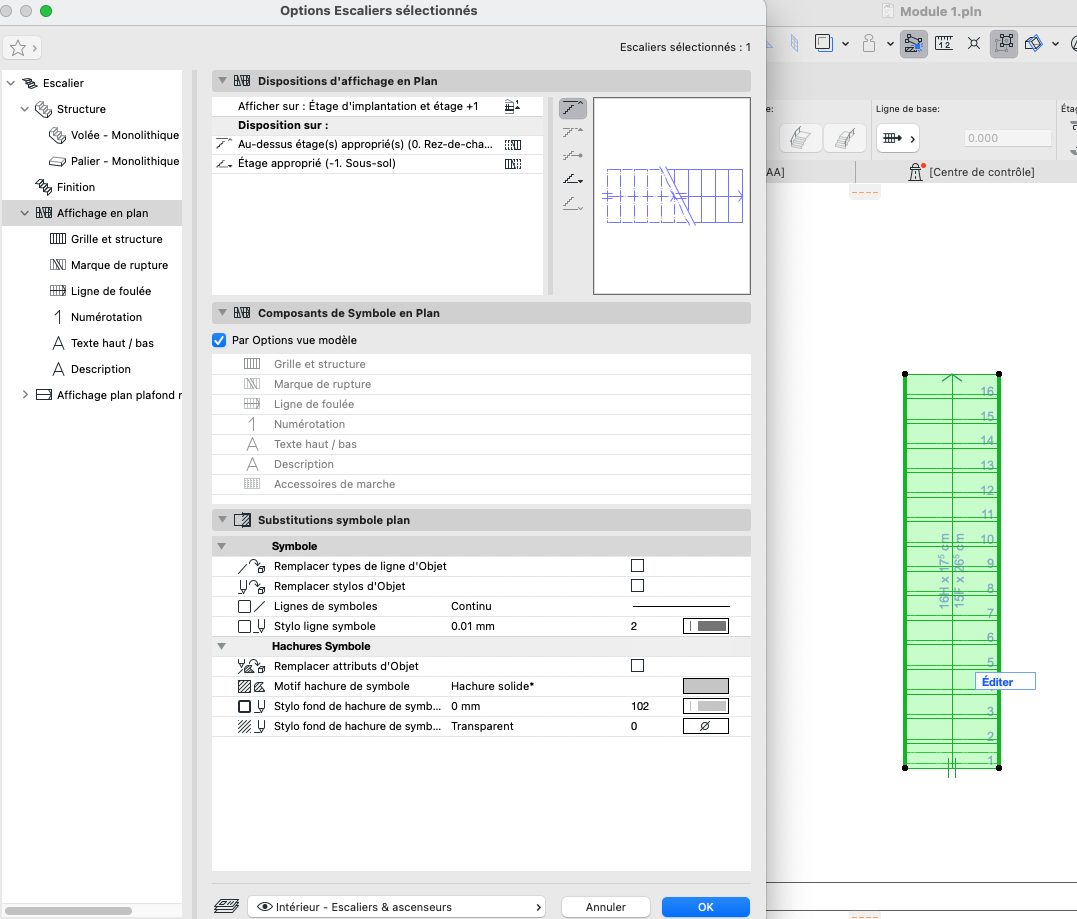Click the transparent pen 0 swatch
The width and height of the screenshot is (1077, 919).
click(x=705, y=726)
